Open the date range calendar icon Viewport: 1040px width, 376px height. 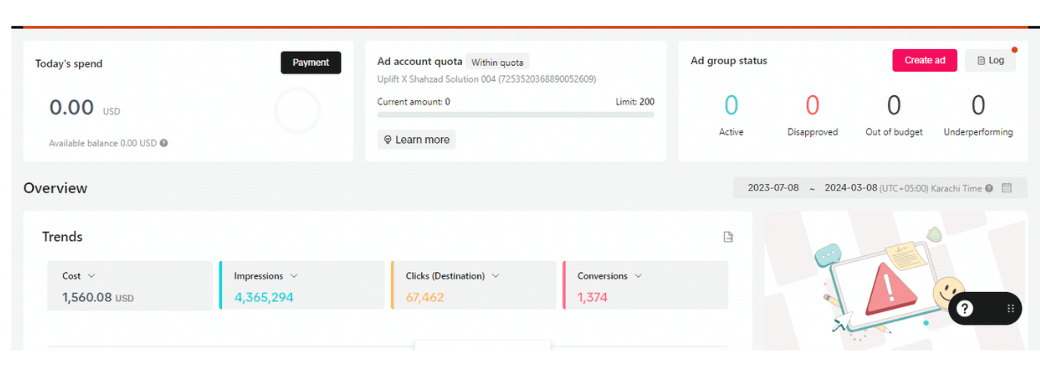(1007, 188)
